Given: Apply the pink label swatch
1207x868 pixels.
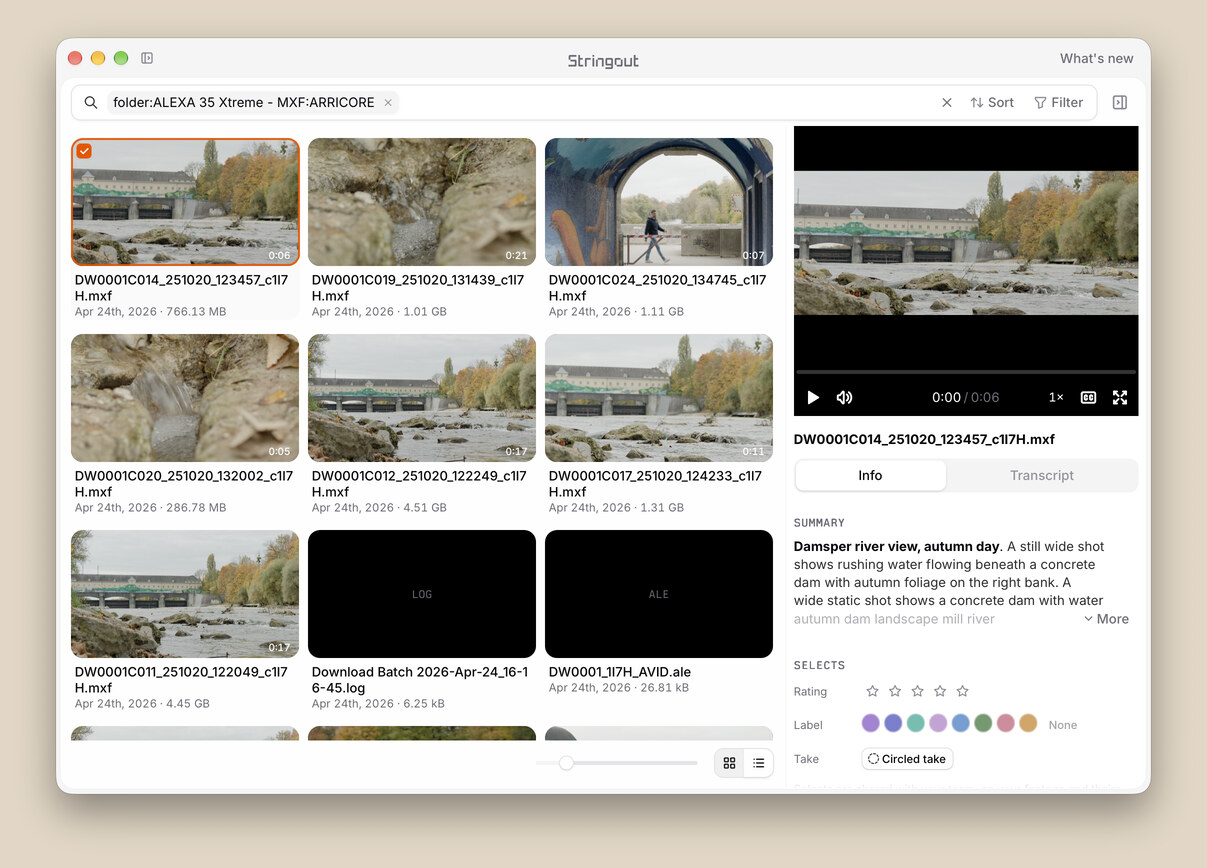Looking at the screenshot, I should 1006,723.
